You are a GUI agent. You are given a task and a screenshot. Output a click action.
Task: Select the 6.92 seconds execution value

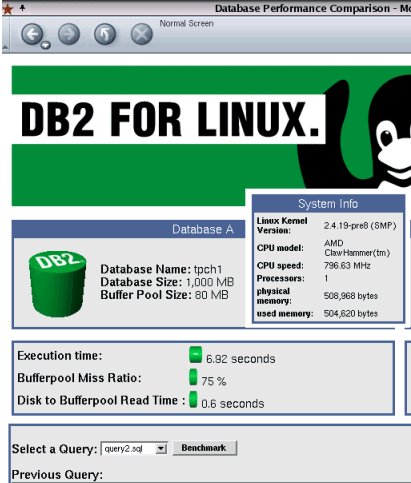[241, 359]
